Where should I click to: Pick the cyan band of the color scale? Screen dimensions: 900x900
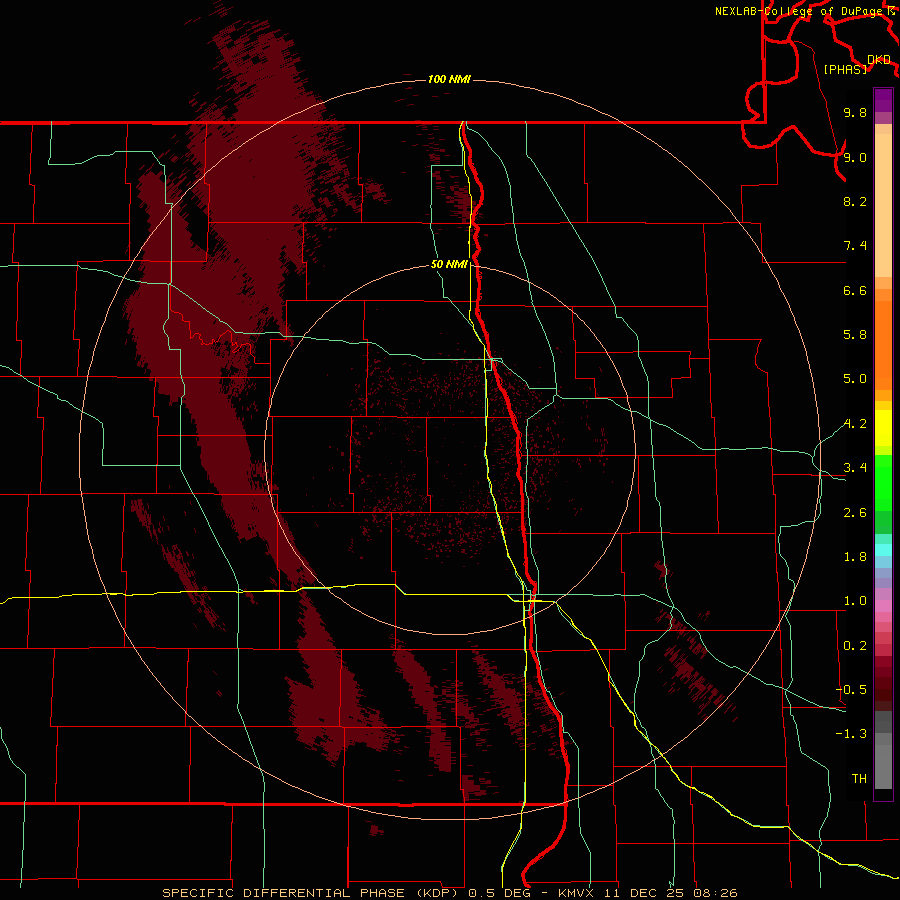point(883,550)
